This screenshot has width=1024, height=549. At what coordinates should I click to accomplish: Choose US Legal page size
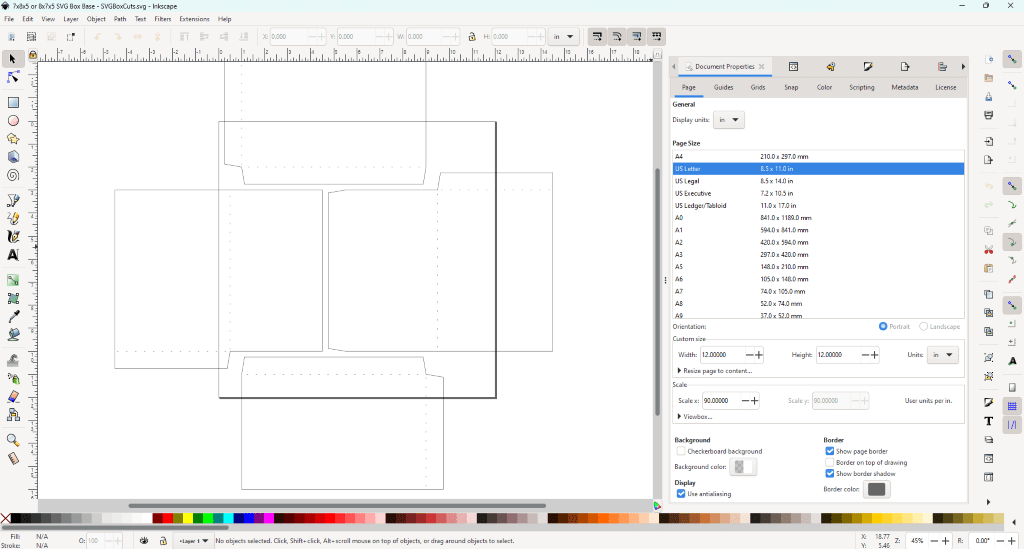coord(688,181)
